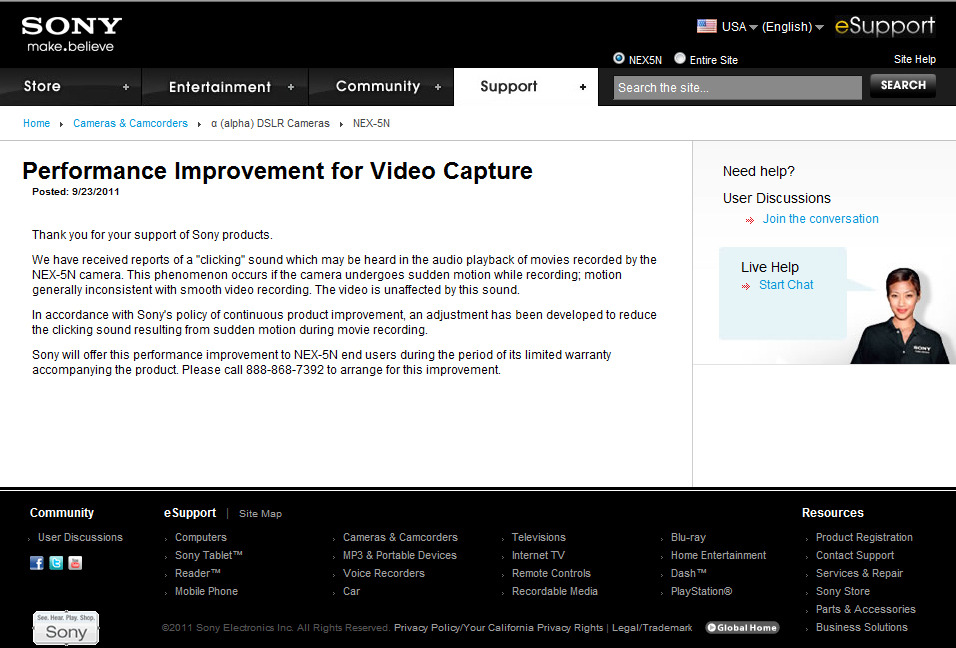Open the Entertainment navigation tab
956x648 pixels.
pyautogui.click(x=226, y=87)
